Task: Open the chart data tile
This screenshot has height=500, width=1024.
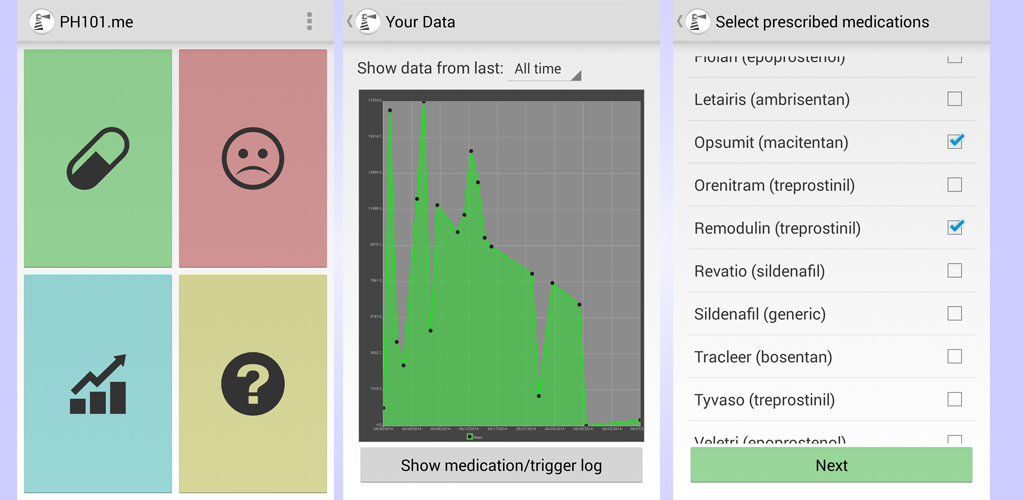Action: point(98,383)
